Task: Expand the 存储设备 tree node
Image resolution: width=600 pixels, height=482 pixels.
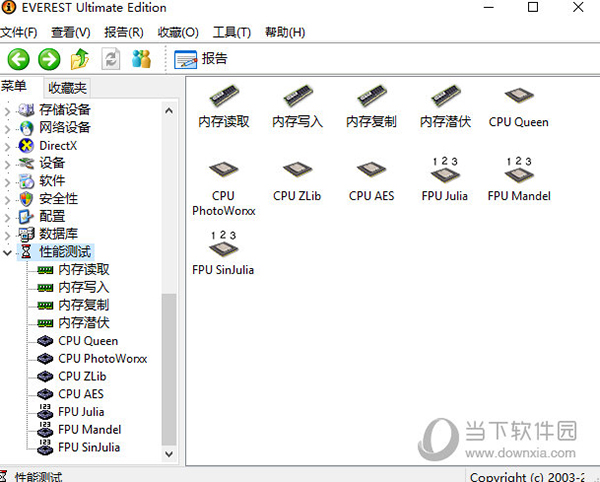Action: tap(7, 111)
